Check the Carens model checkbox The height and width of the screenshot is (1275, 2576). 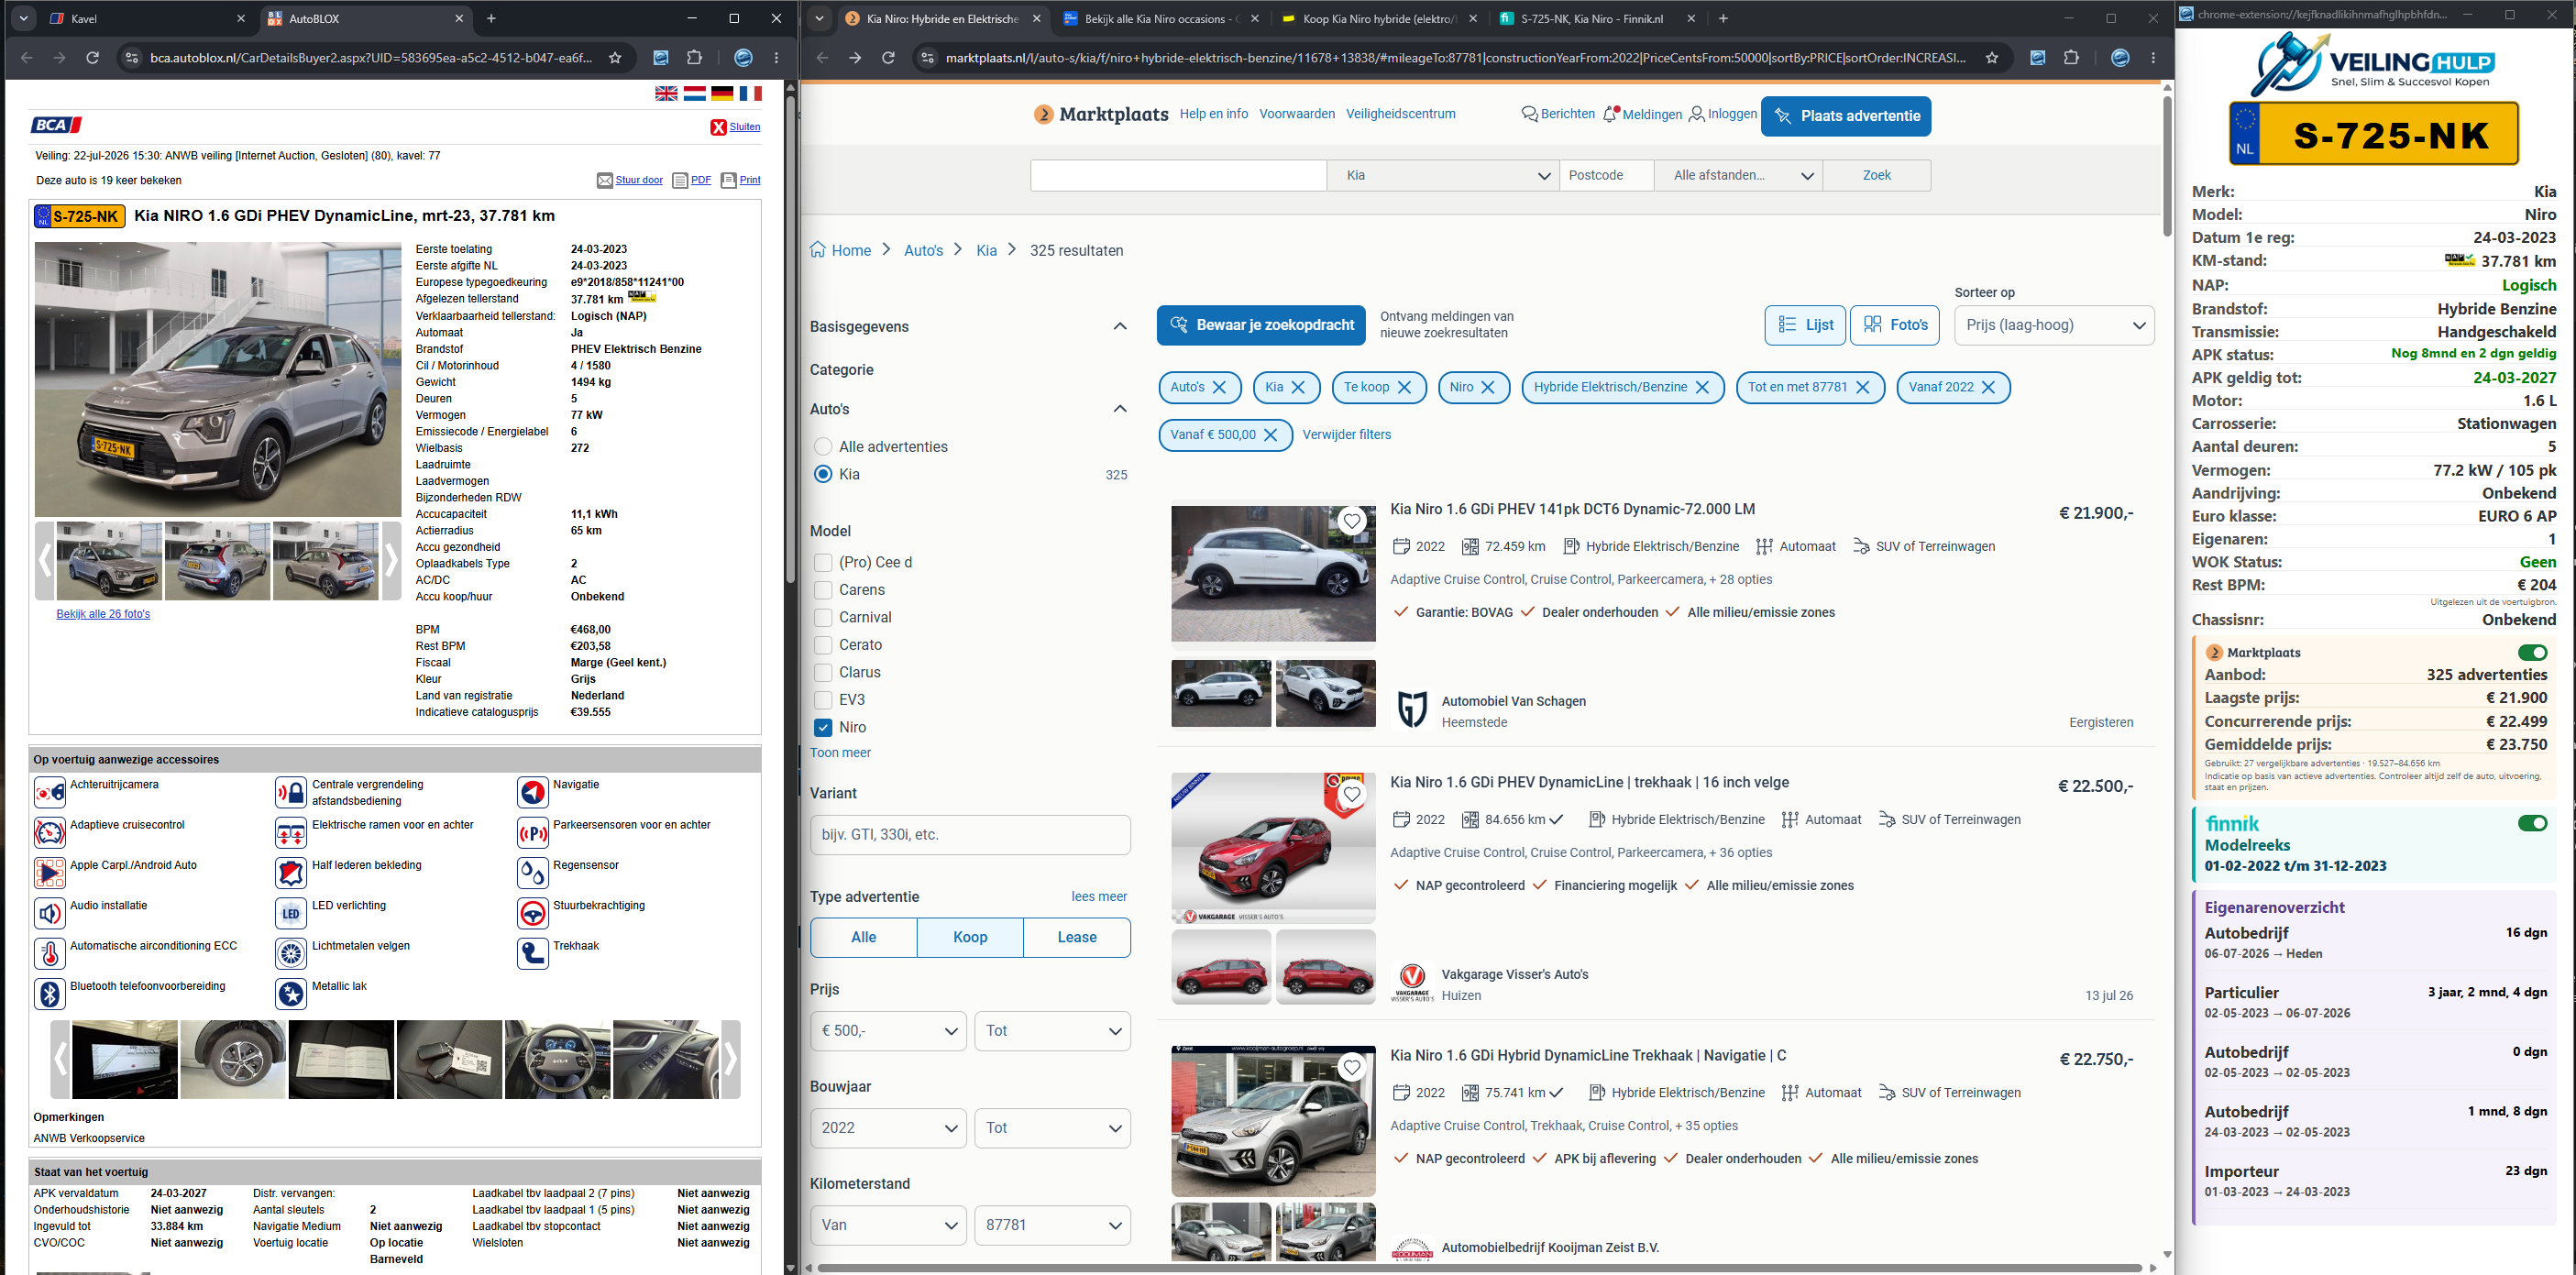point(823,590)
